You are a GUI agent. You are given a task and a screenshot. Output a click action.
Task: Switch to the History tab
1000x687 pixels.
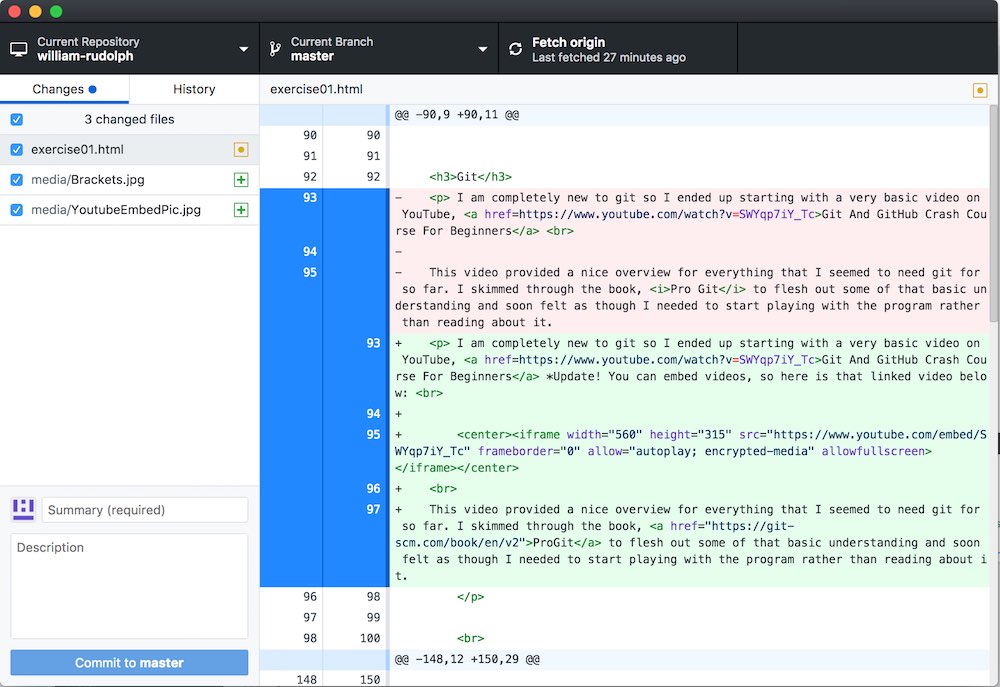(x=194, y=89)
